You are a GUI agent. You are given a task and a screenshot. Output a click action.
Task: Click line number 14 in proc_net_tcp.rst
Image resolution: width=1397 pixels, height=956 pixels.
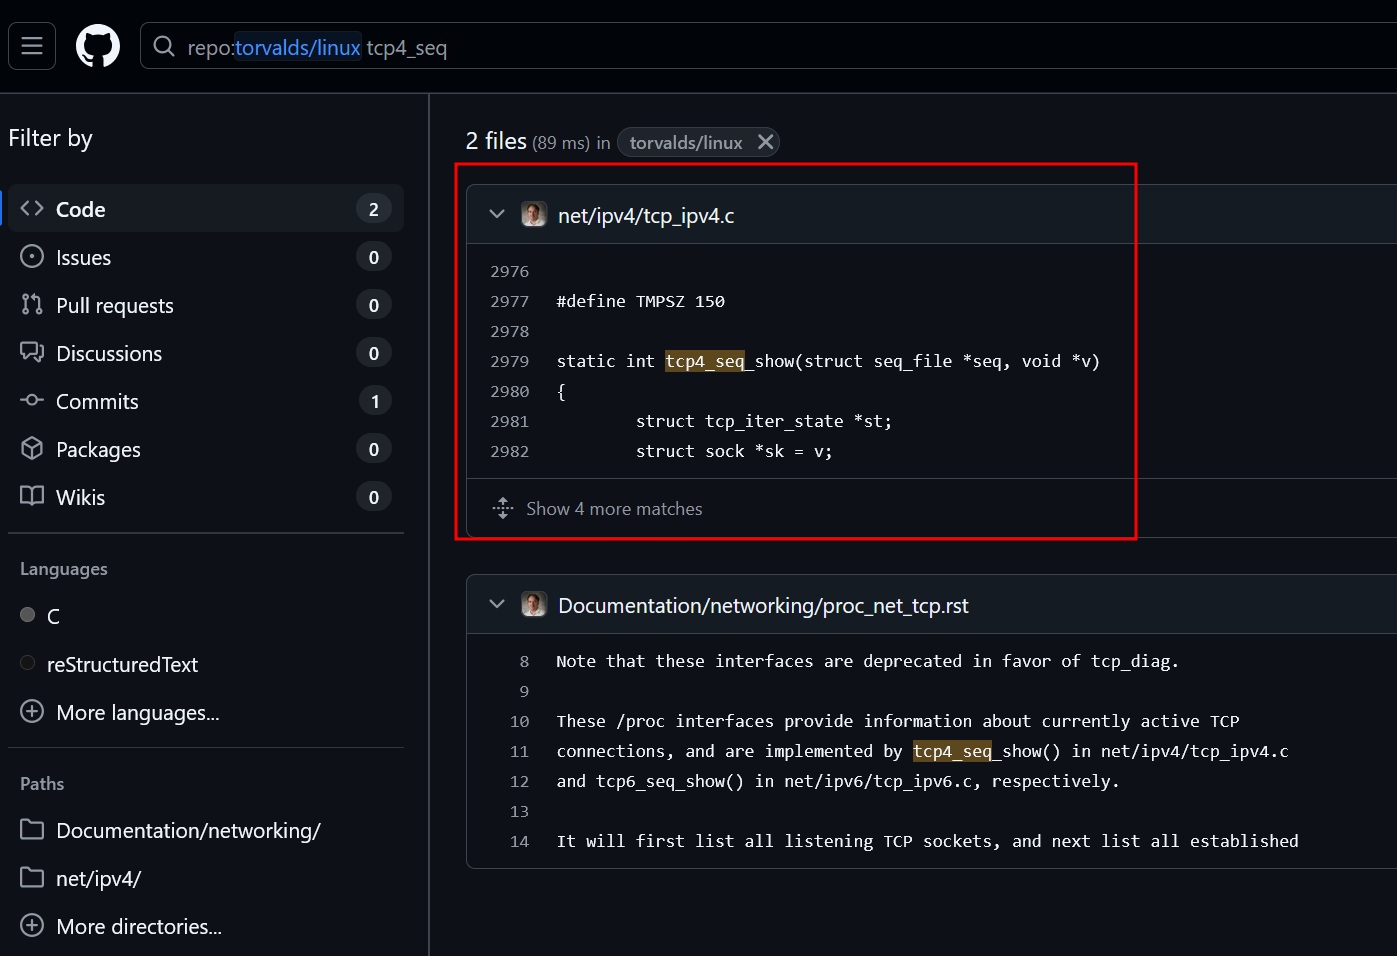coord(519,841)
